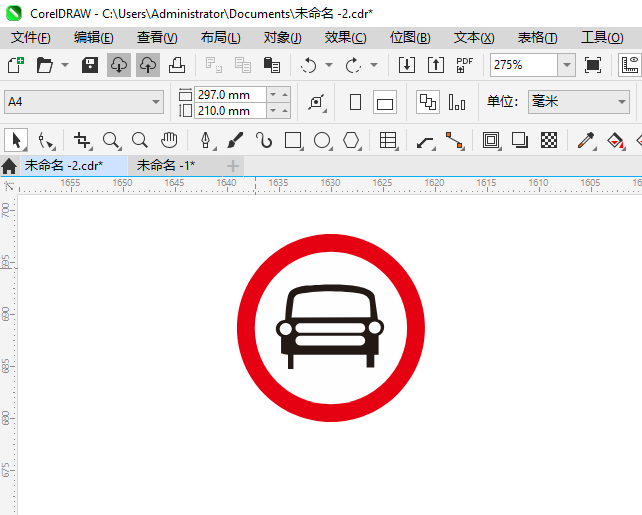The height and width of the screenshot is (515, 642).
Task: Select the Crop tool
Action: (82, 140)
